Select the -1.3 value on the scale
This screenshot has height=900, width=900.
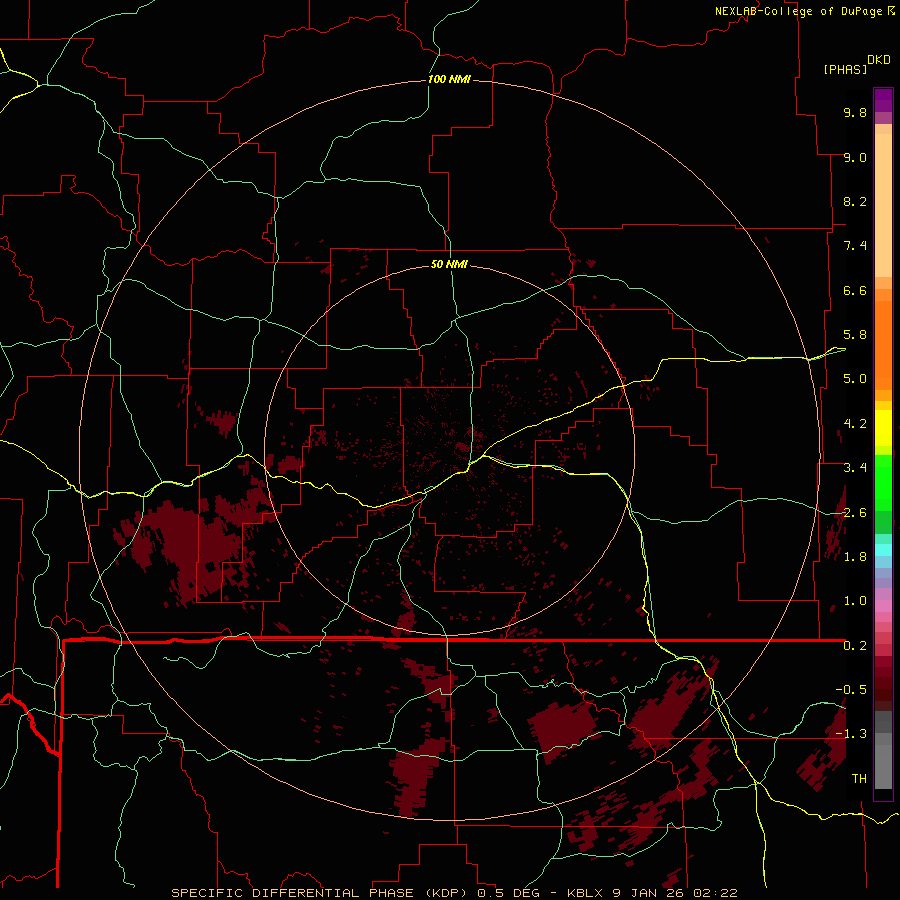pyautogui.click(x=851, y=734)
